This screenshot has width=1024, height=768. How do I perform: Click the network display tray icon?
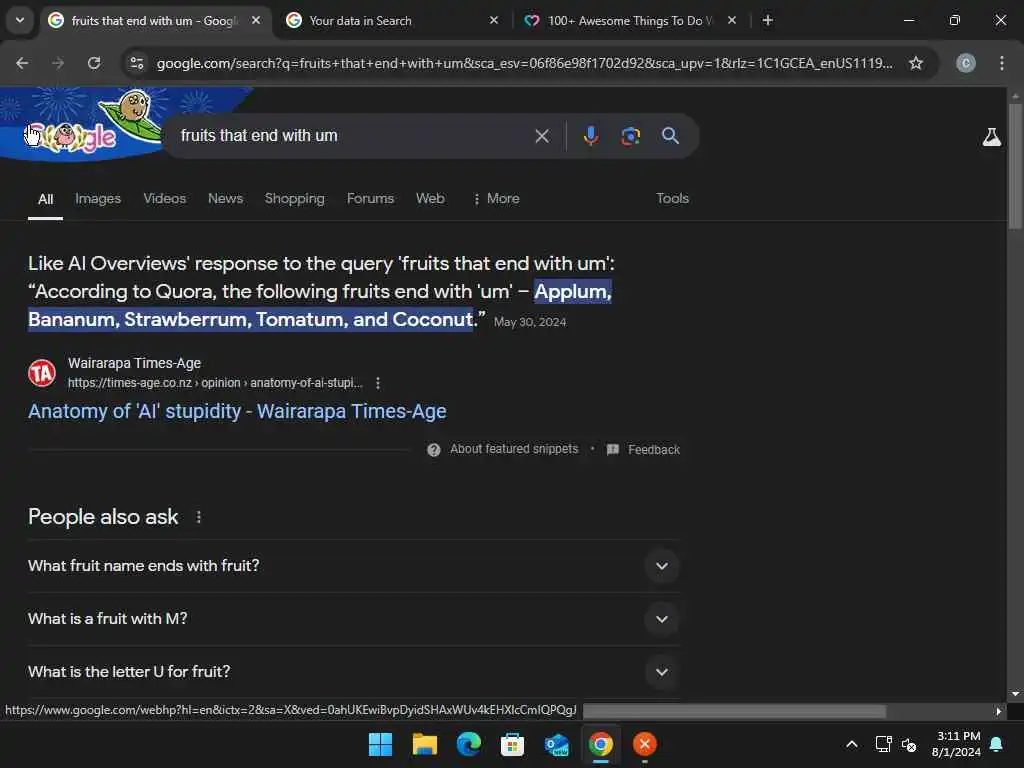point(883,744)
